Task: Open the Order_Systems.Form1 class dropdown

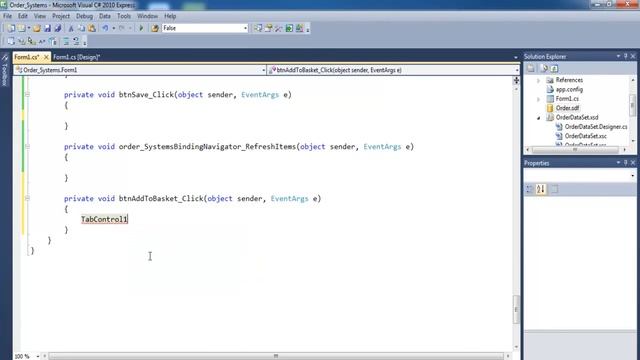Action: [140, 70]
